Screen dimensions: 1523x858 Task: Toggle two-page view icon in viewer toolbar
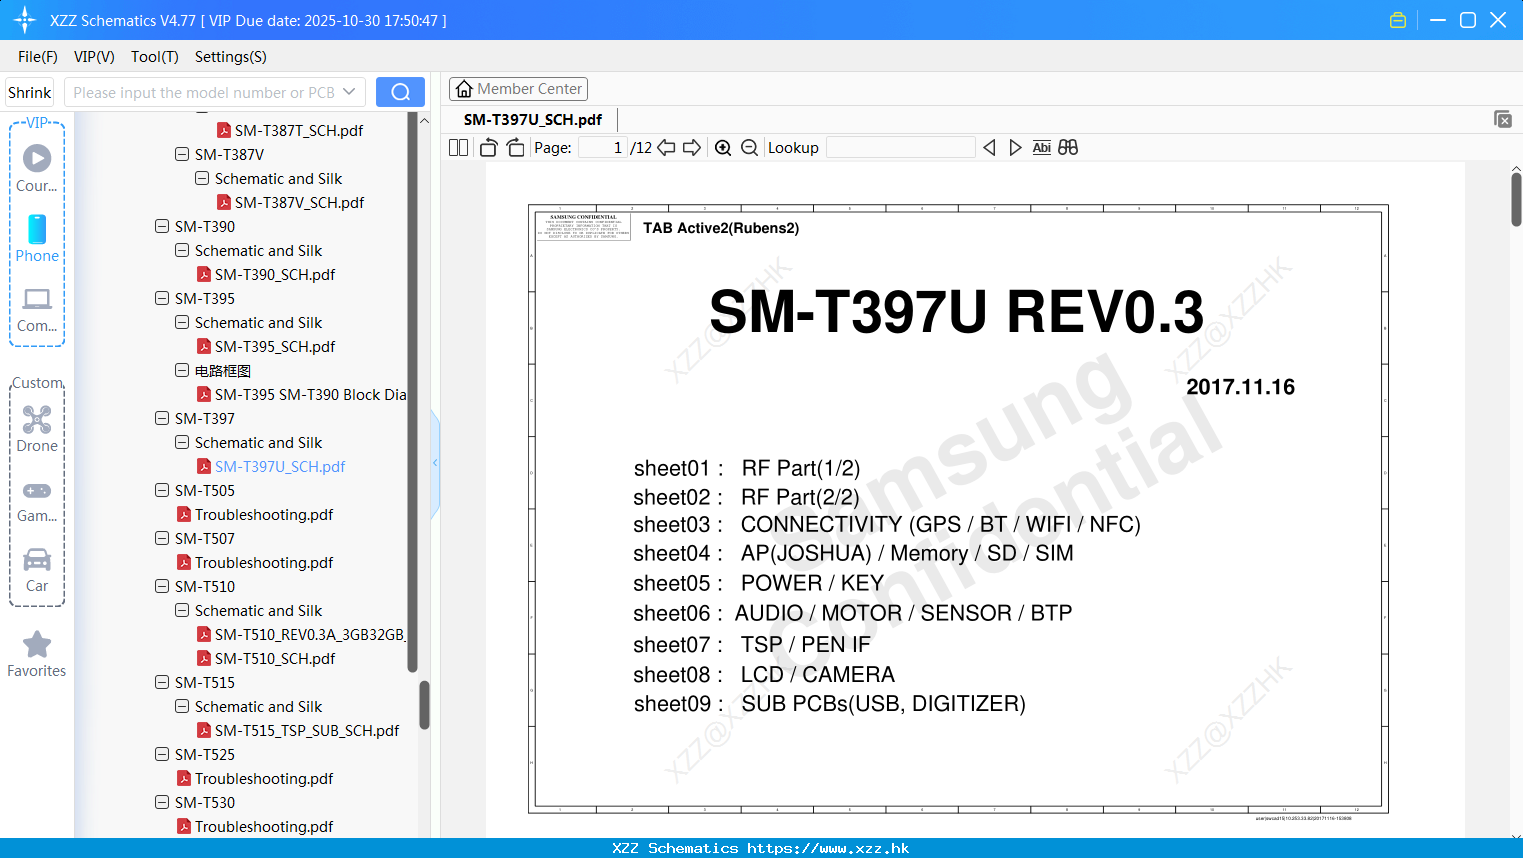[459, 147]
